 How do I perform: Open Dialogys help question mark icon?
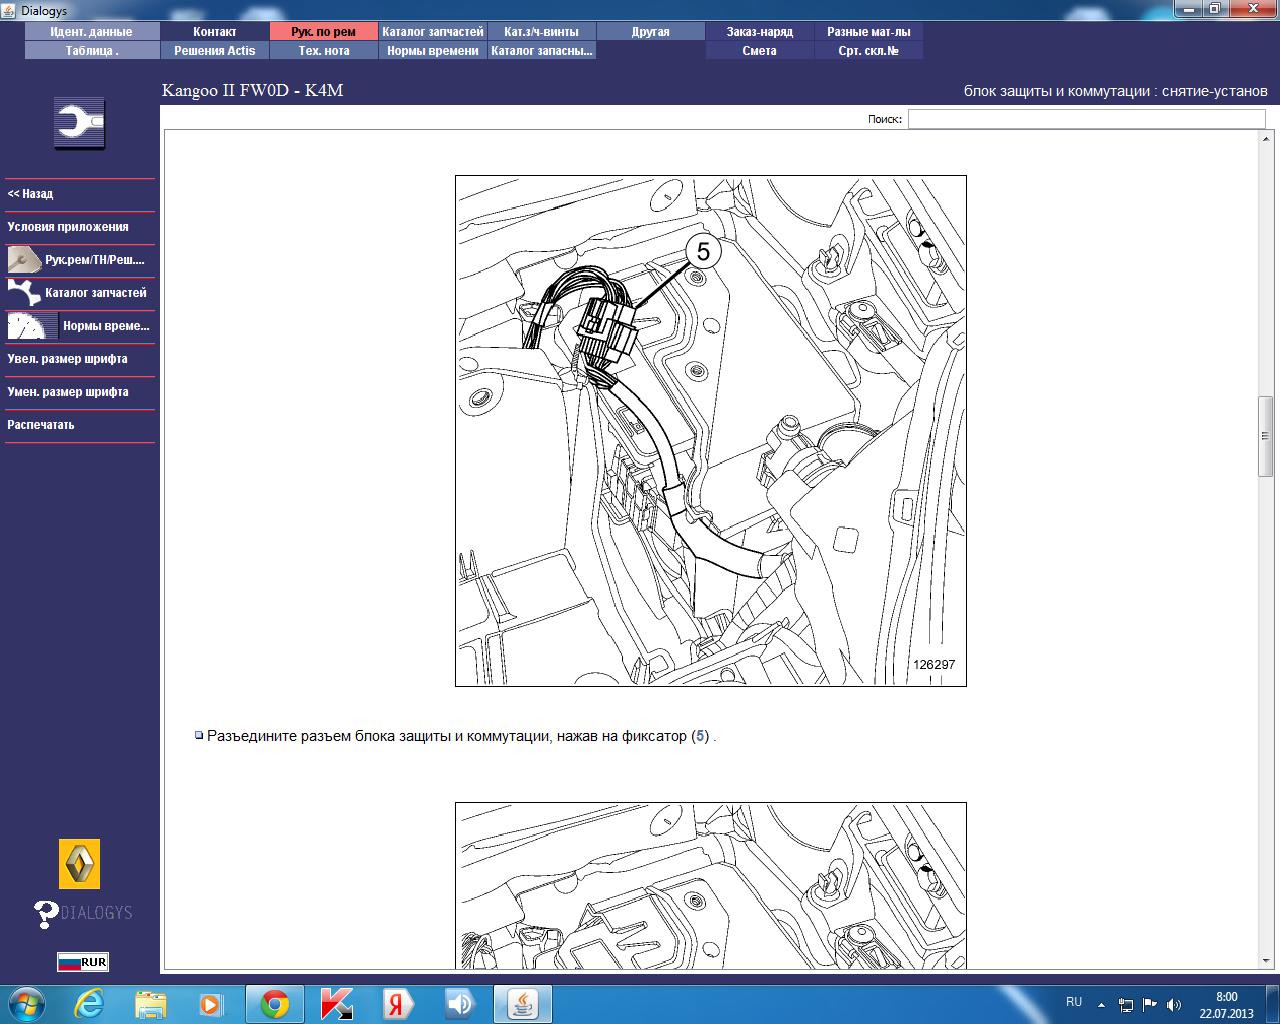tap(46, 914)
